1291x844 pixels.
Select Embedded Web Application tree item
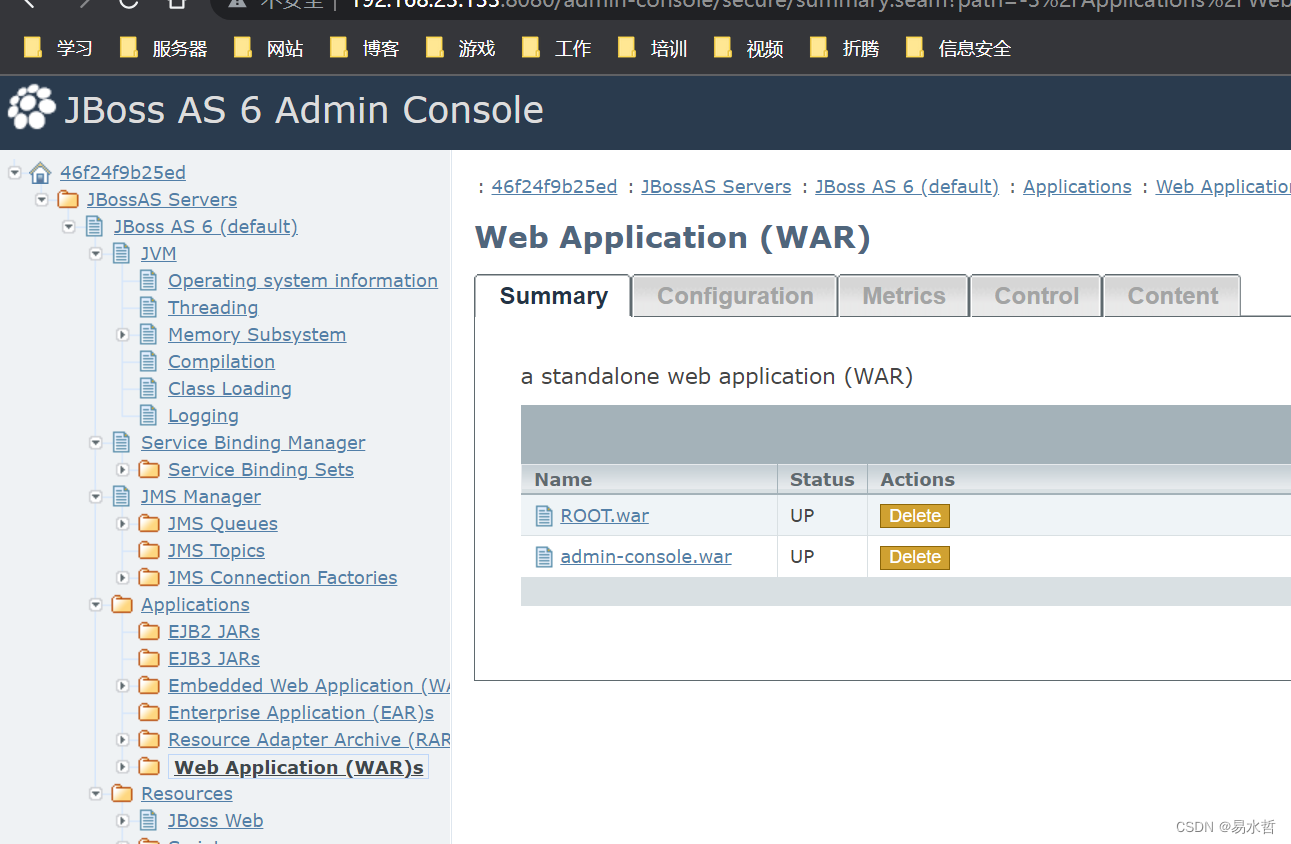(x=309, y=686)
